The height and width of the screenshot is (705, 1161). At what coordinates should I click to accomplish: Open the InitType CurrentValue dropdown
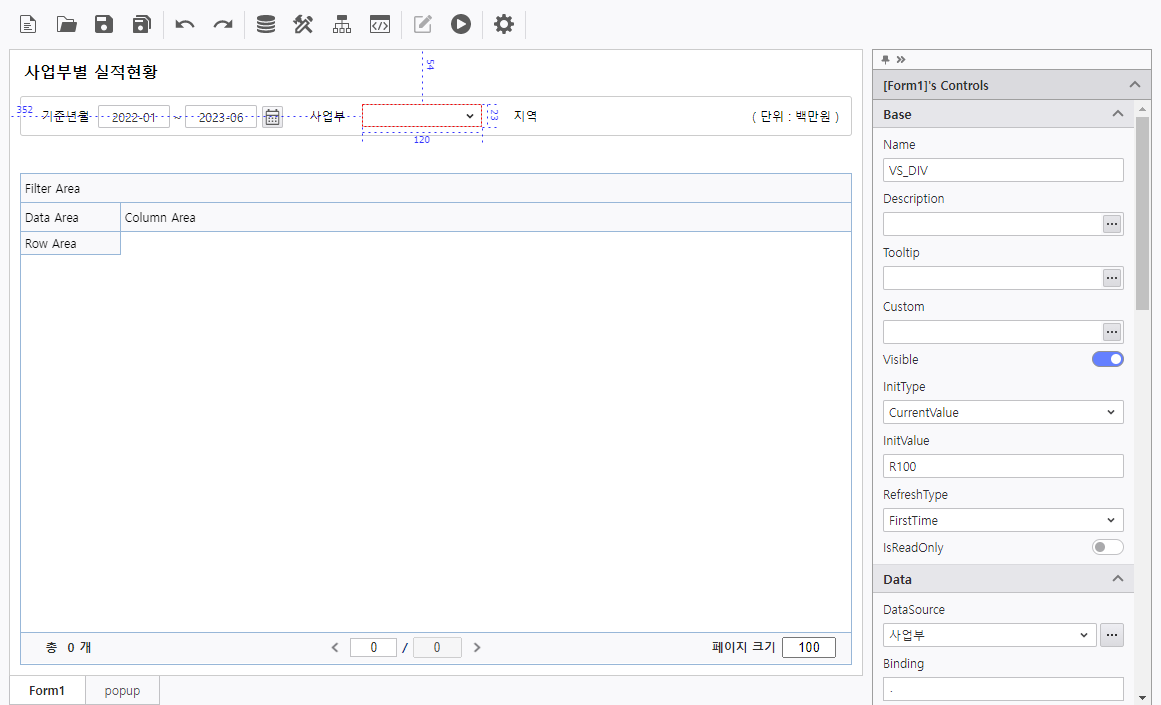click(1003, 412)
